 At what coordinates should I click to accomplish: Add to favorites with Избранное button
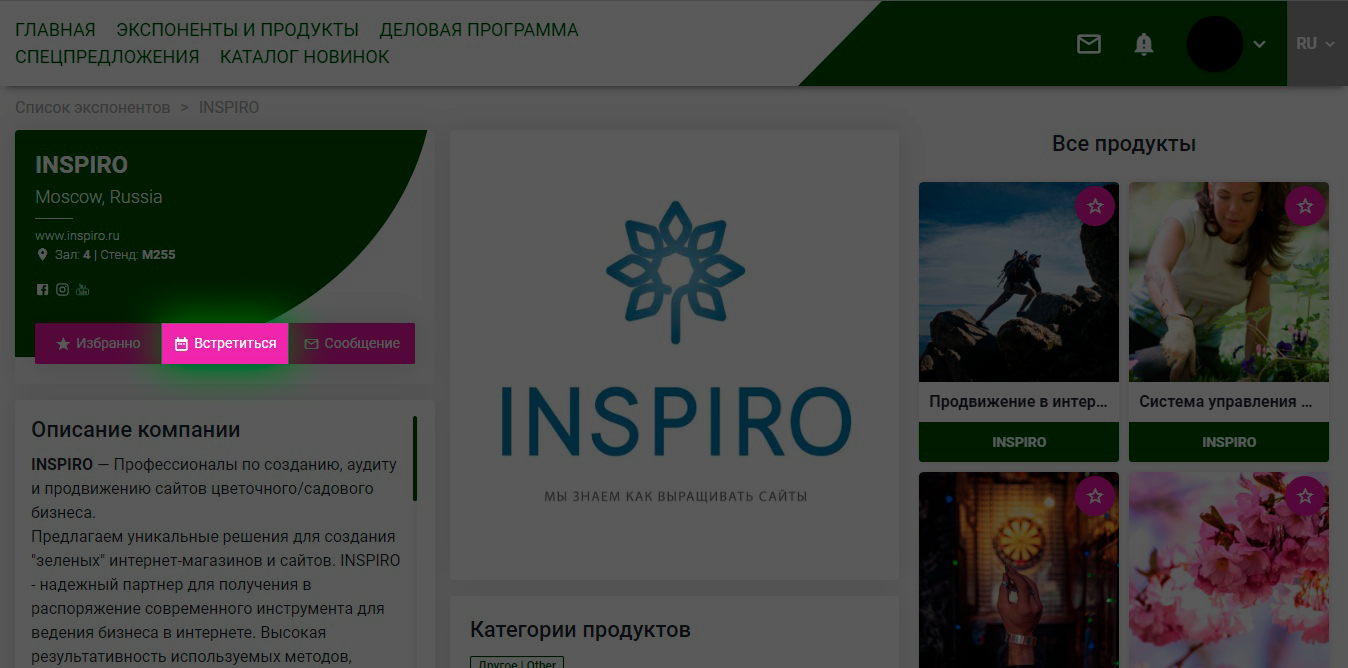click(x=98, y=343)
